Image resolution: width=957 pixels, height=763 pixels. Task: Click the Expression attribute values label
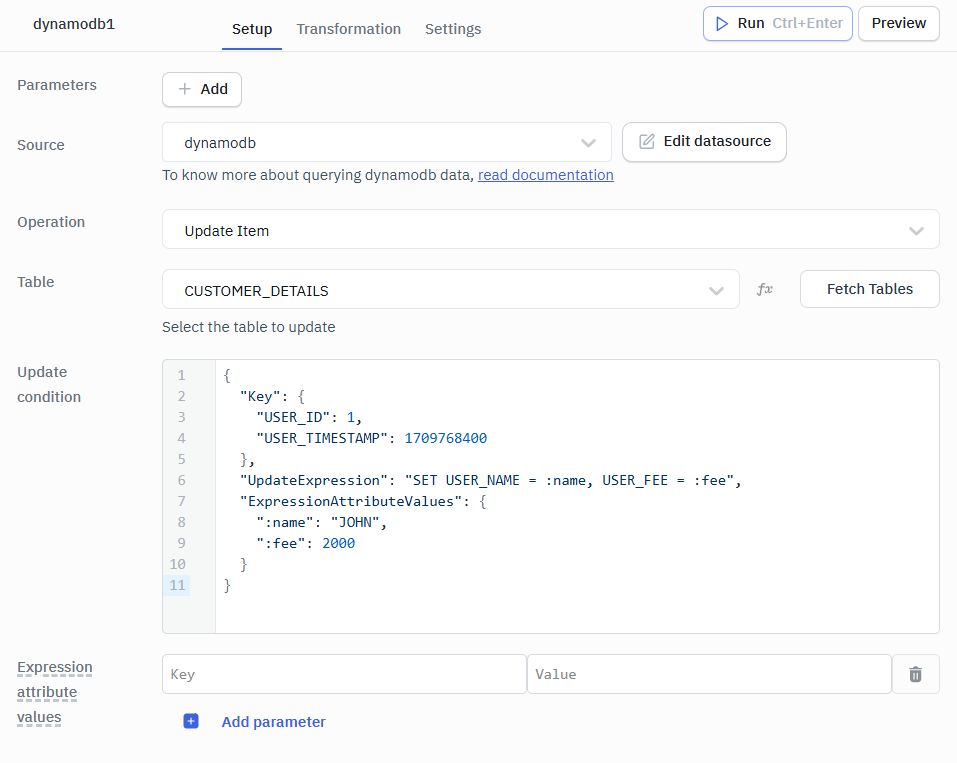[x=54, y=692]
